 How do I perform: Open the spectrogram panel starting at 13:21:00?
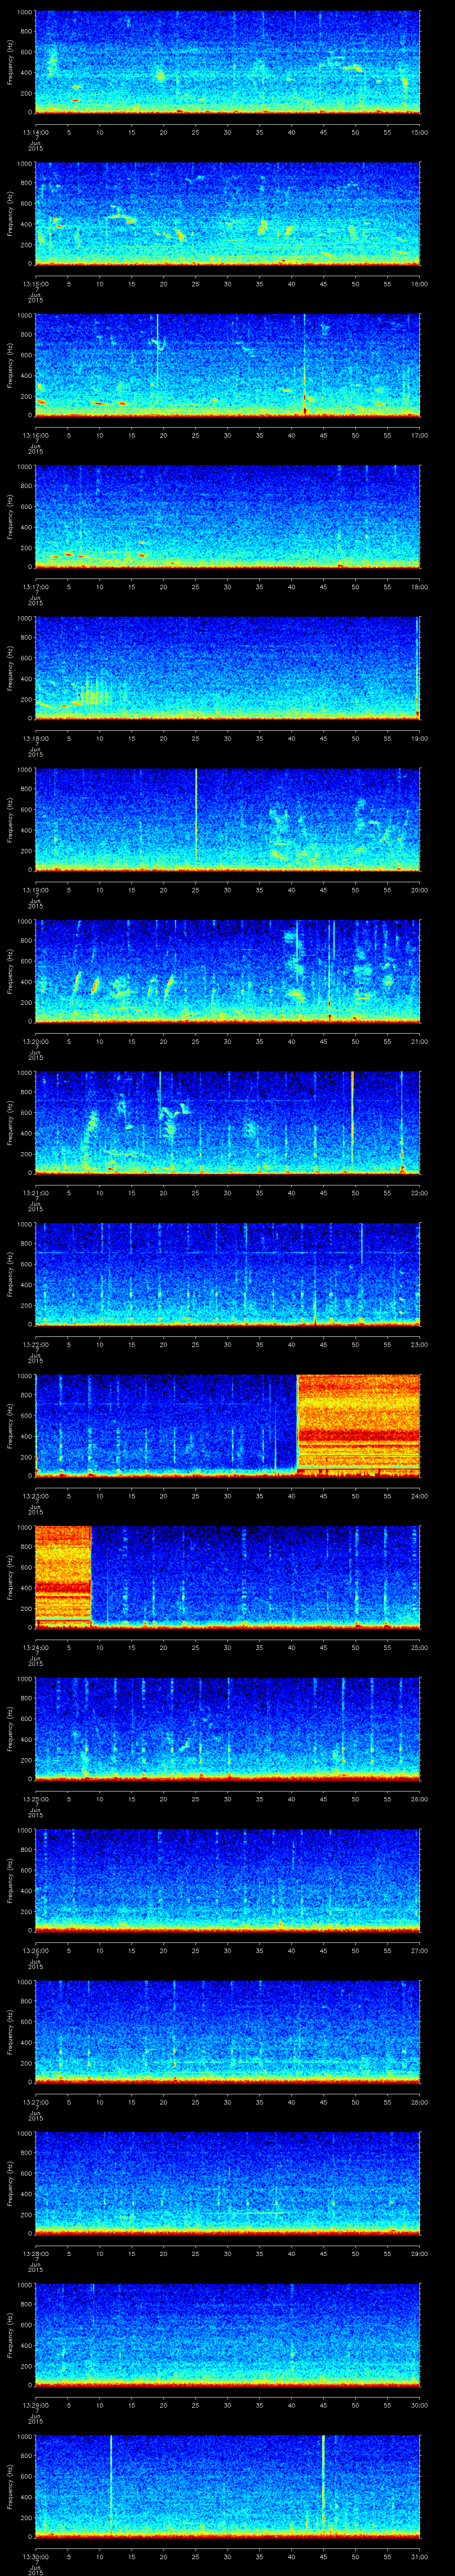point(228,1123)
